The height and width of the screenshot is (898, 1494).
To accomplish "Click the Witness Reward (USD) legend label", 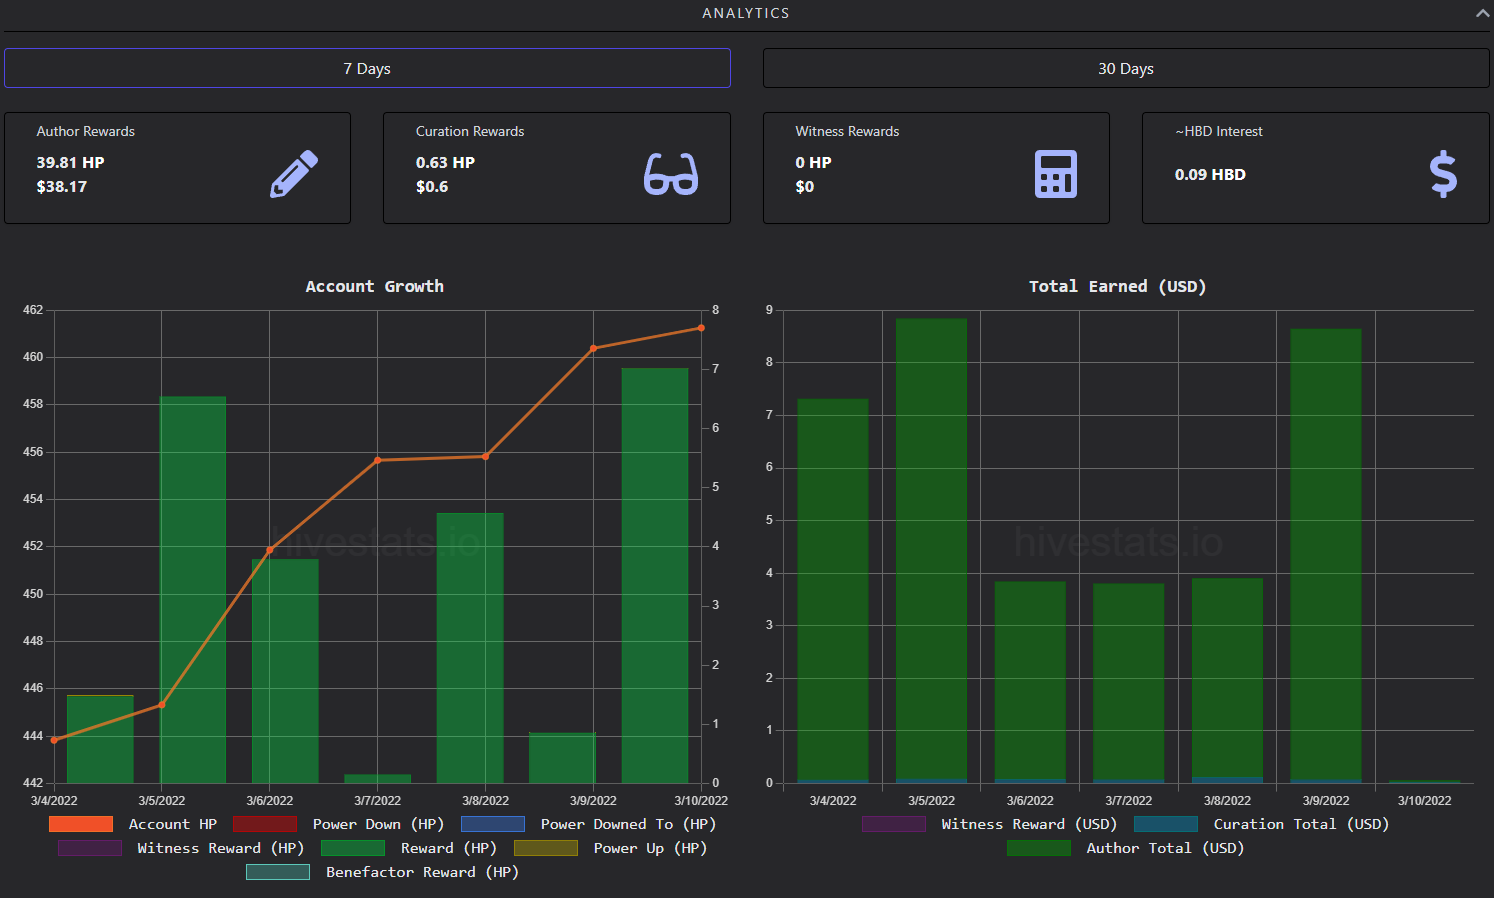I will (1029, 824).
